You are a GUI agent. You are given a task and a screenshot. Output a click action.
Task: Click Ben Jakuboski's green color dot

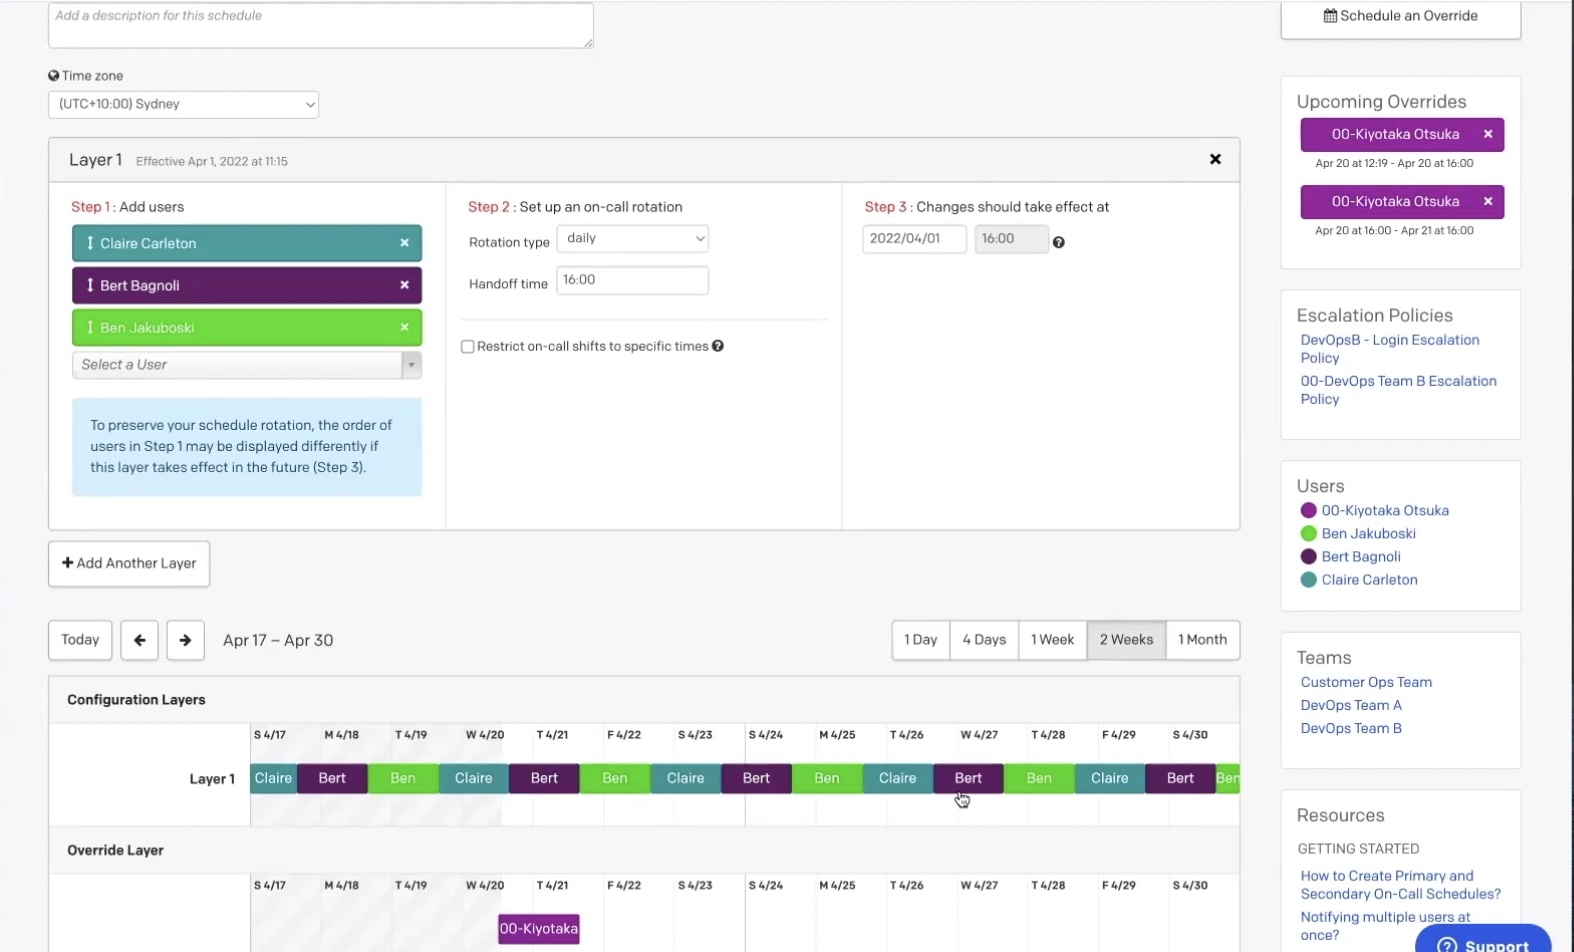pyautogui.click(x=1308, y=533)
